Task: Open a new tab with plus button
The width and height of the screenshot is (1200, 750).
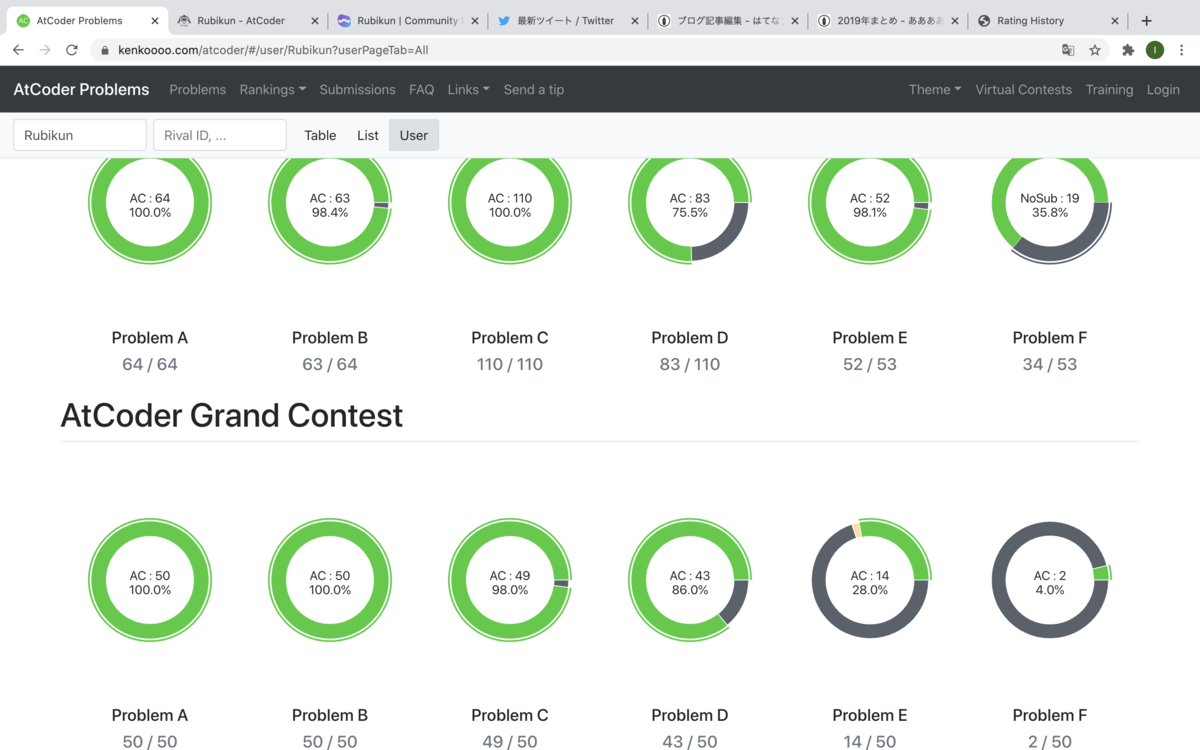Action: point(1146,20)
